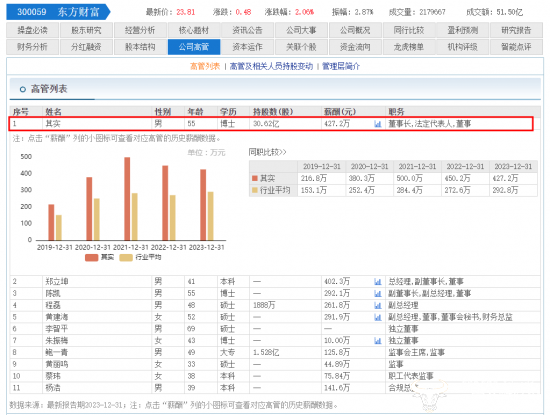Viewport: 550px width, 415px height.
Task: Click shareholding value 1.528亿 for 鲍一青
Action: coord(266,353)
